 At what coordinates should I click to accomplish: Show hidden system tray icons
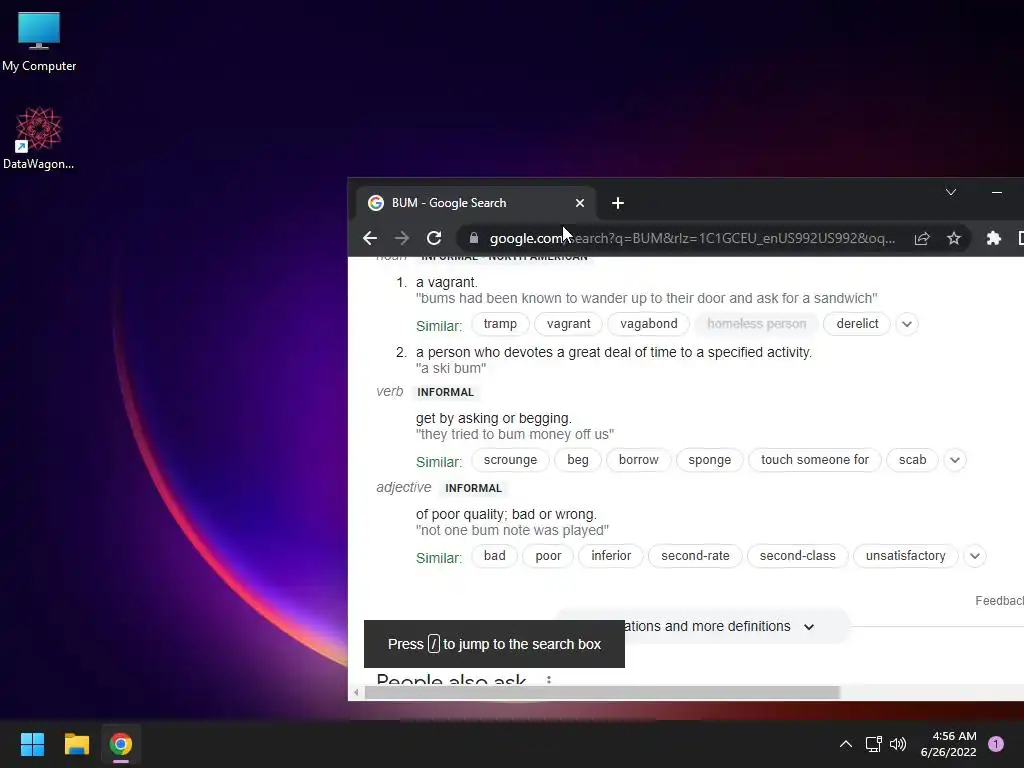coord(846,744)
